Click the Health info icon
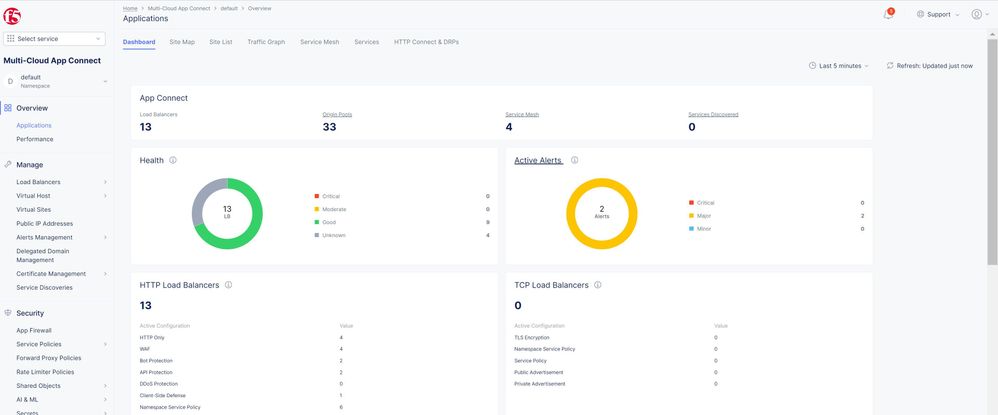Screen dimensions: 998x415 pos(173,160)
